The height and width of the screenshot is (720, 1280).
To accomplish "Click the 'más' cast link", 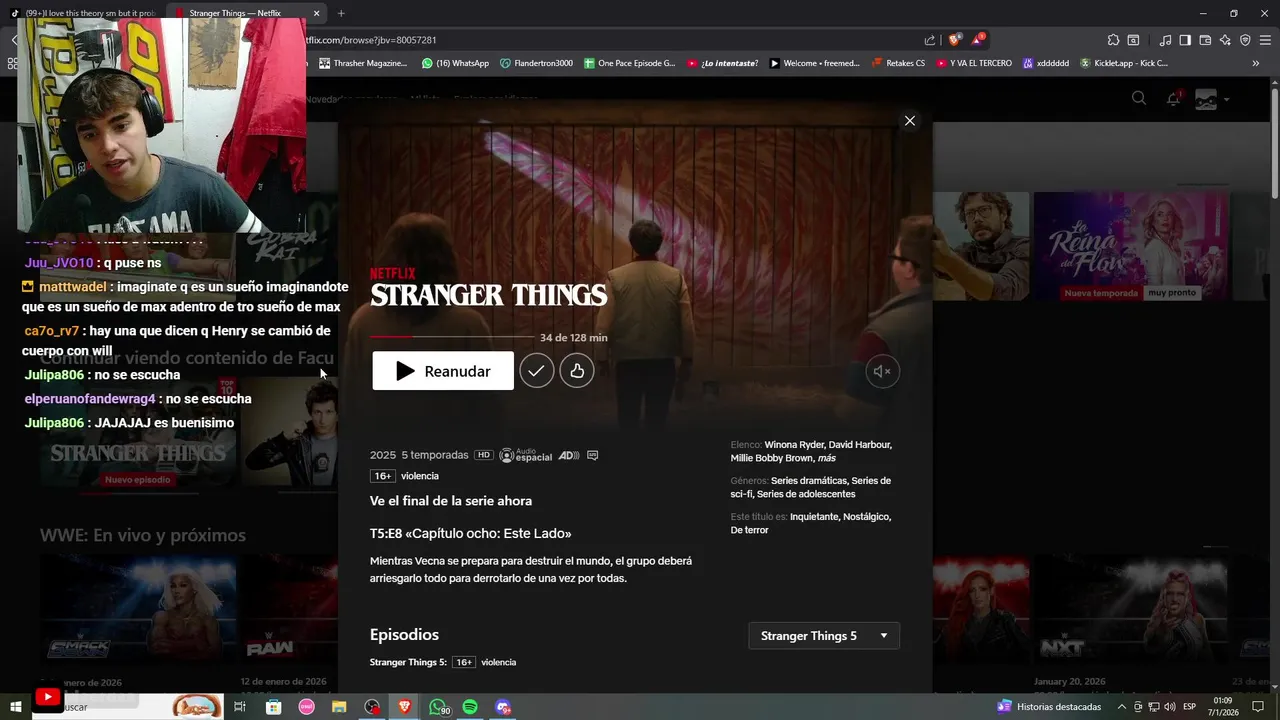I will tap(826, 458).
